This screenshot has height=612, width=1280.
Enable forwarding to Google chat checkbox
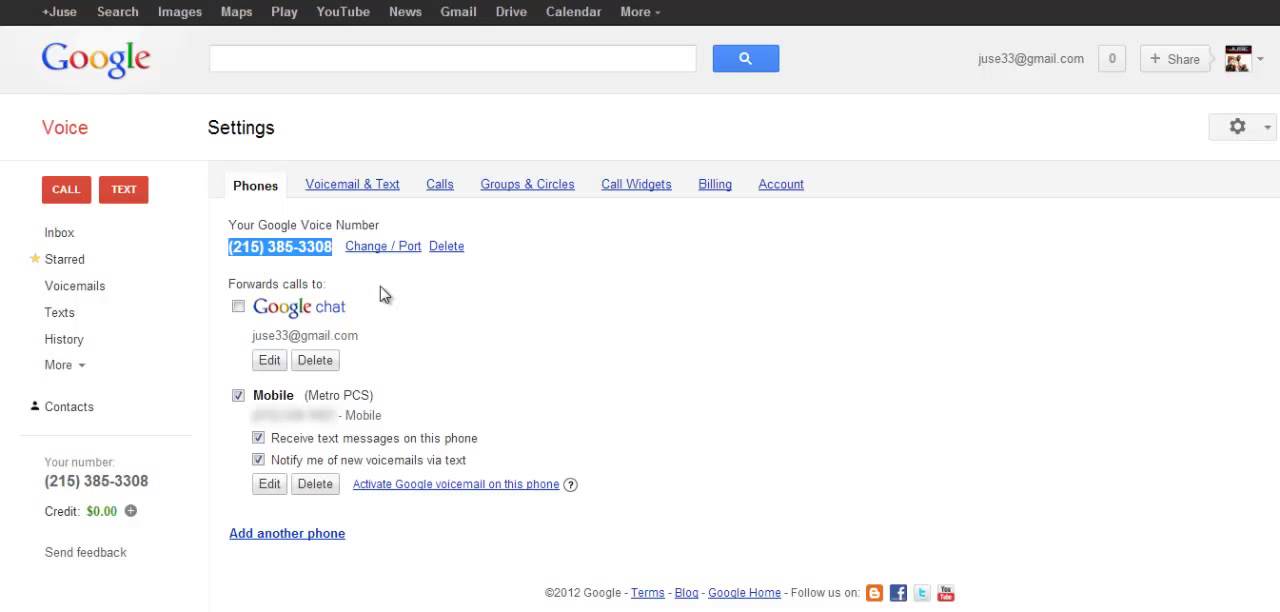pyautogui.click(x=238, y=306)
